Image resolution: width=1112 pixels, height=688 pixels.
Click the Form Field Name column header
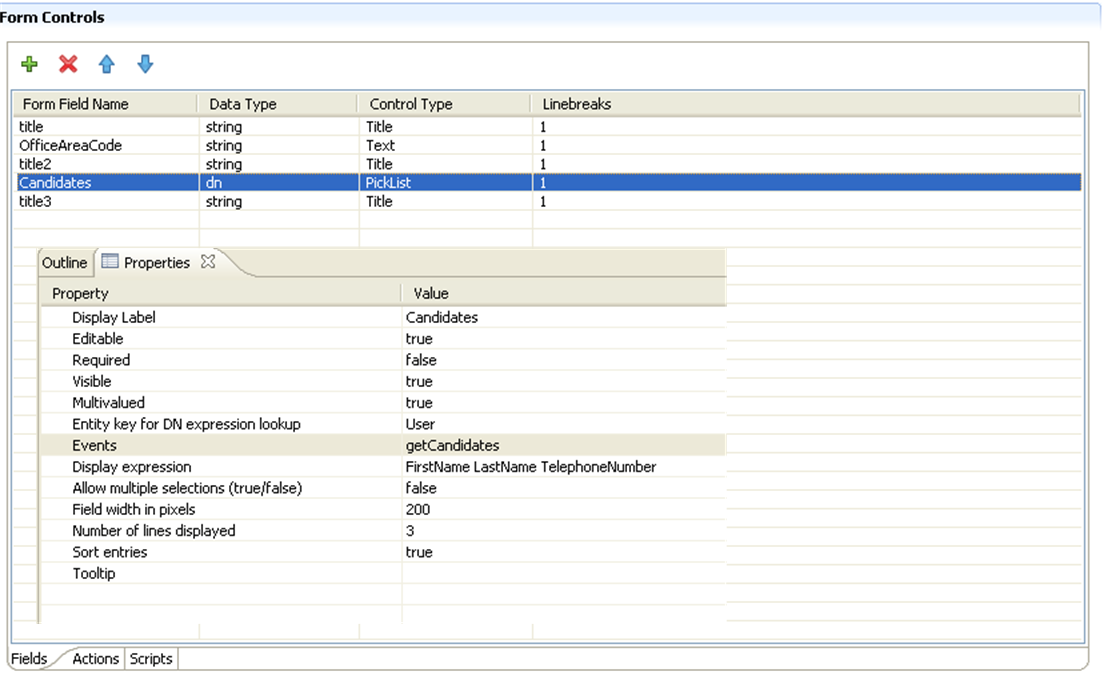[76, 104]
